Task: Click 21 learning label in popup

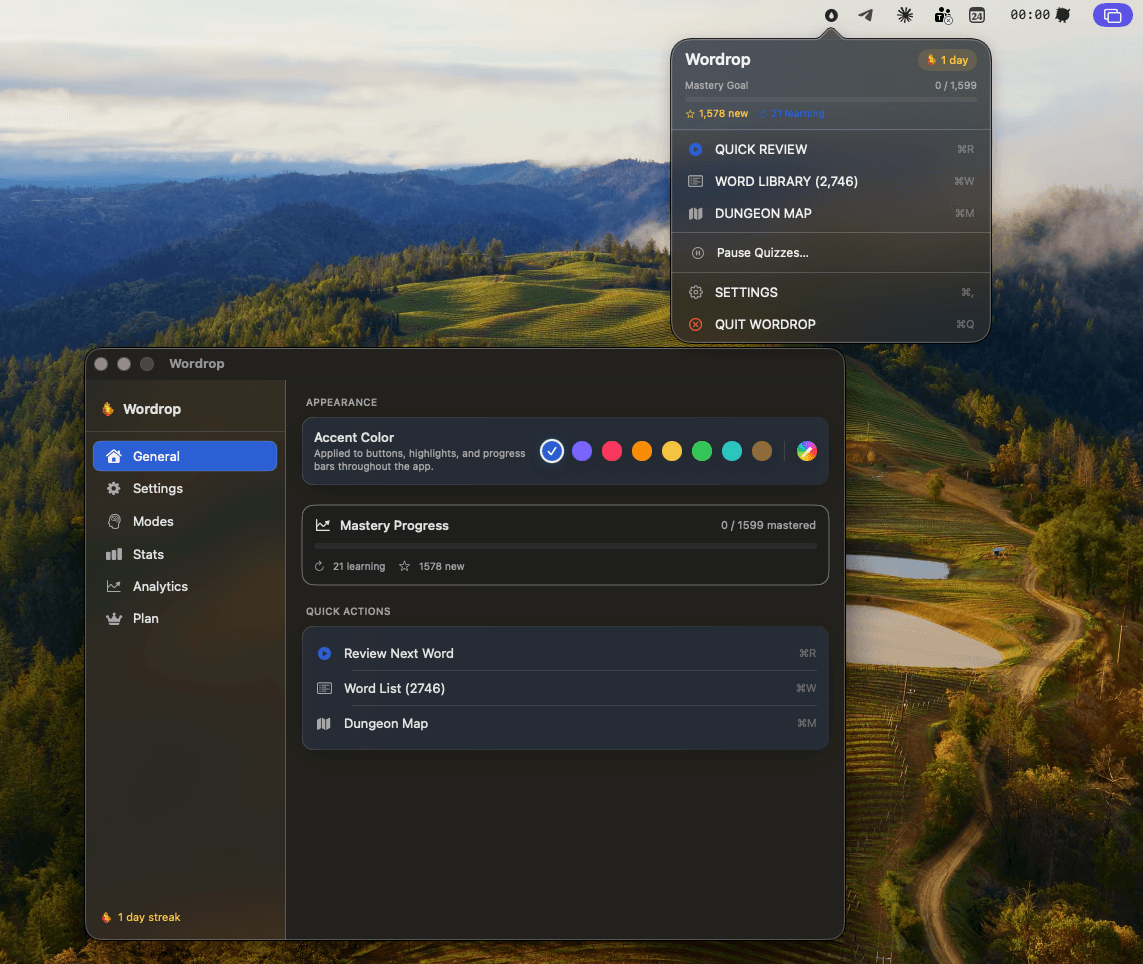Action: (797, 114)
